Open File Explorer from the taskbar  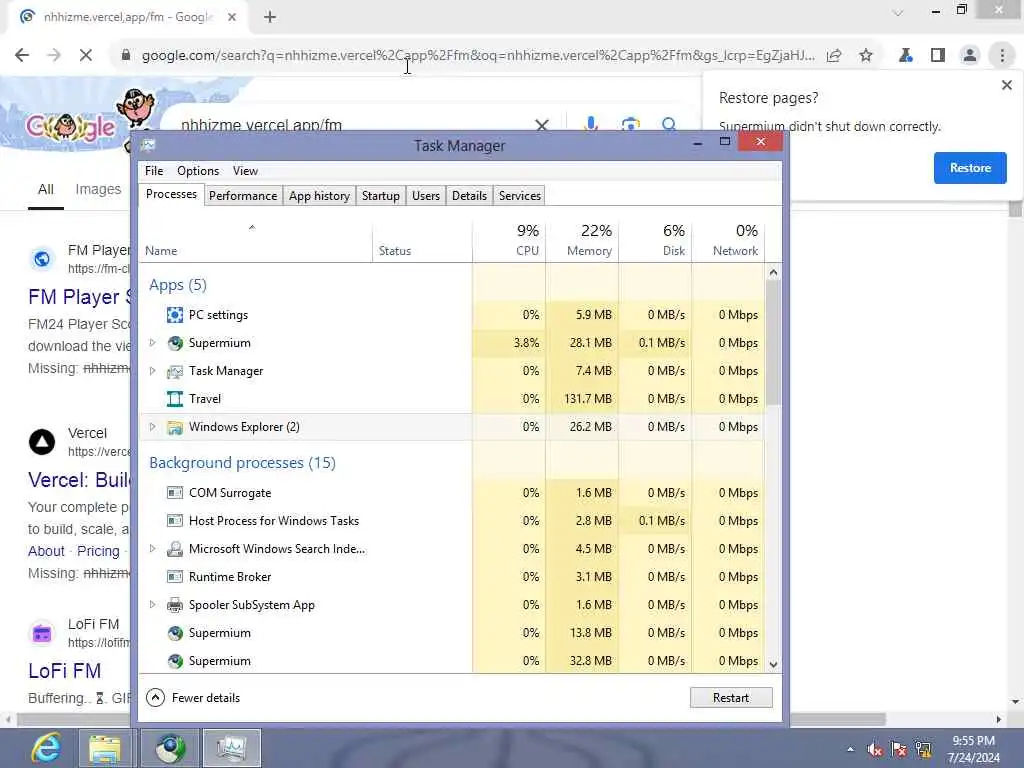pos(104,748)
